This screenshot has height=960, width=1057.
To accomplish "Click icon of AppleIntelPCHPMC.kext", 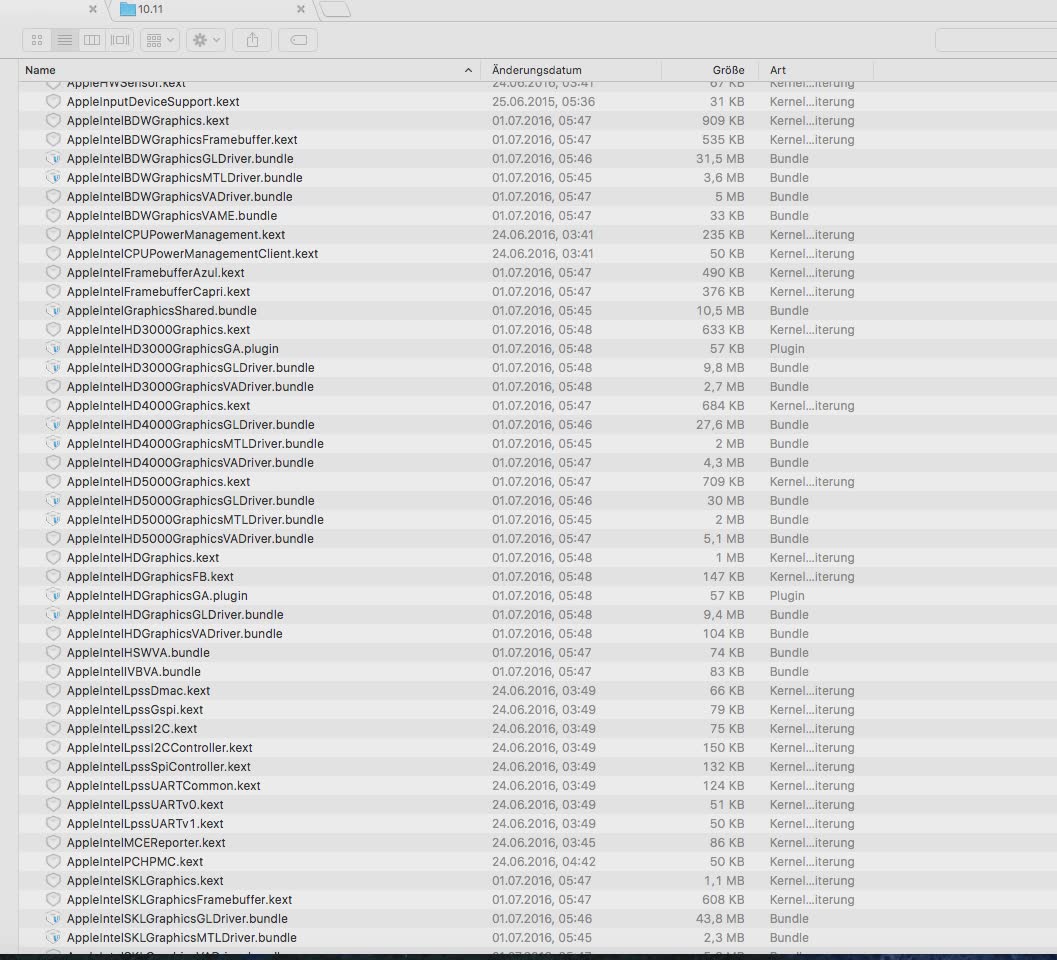I will coord(53,862).
